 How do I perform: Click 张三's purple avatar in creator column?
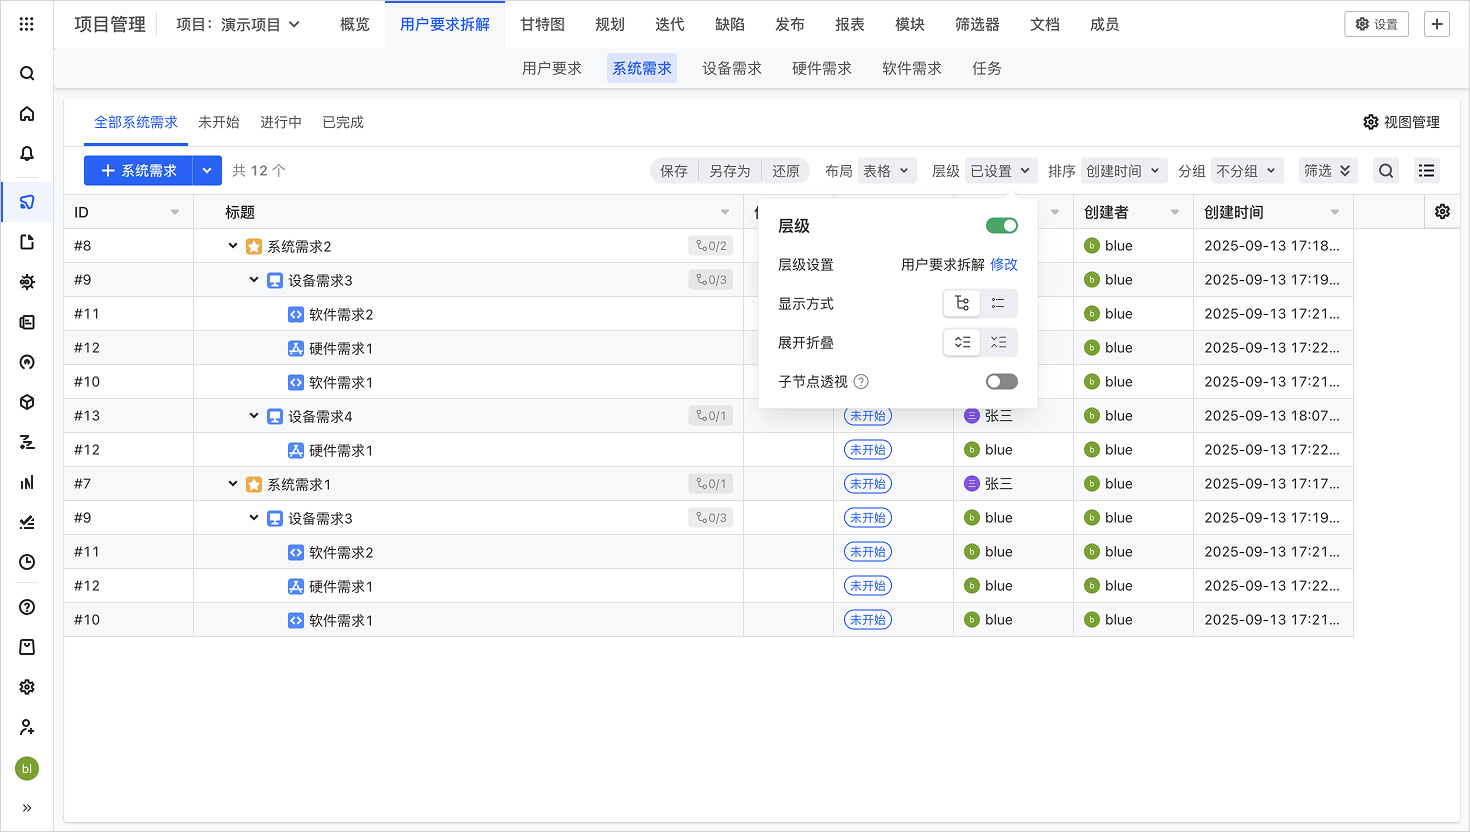[x=971, y=415]
